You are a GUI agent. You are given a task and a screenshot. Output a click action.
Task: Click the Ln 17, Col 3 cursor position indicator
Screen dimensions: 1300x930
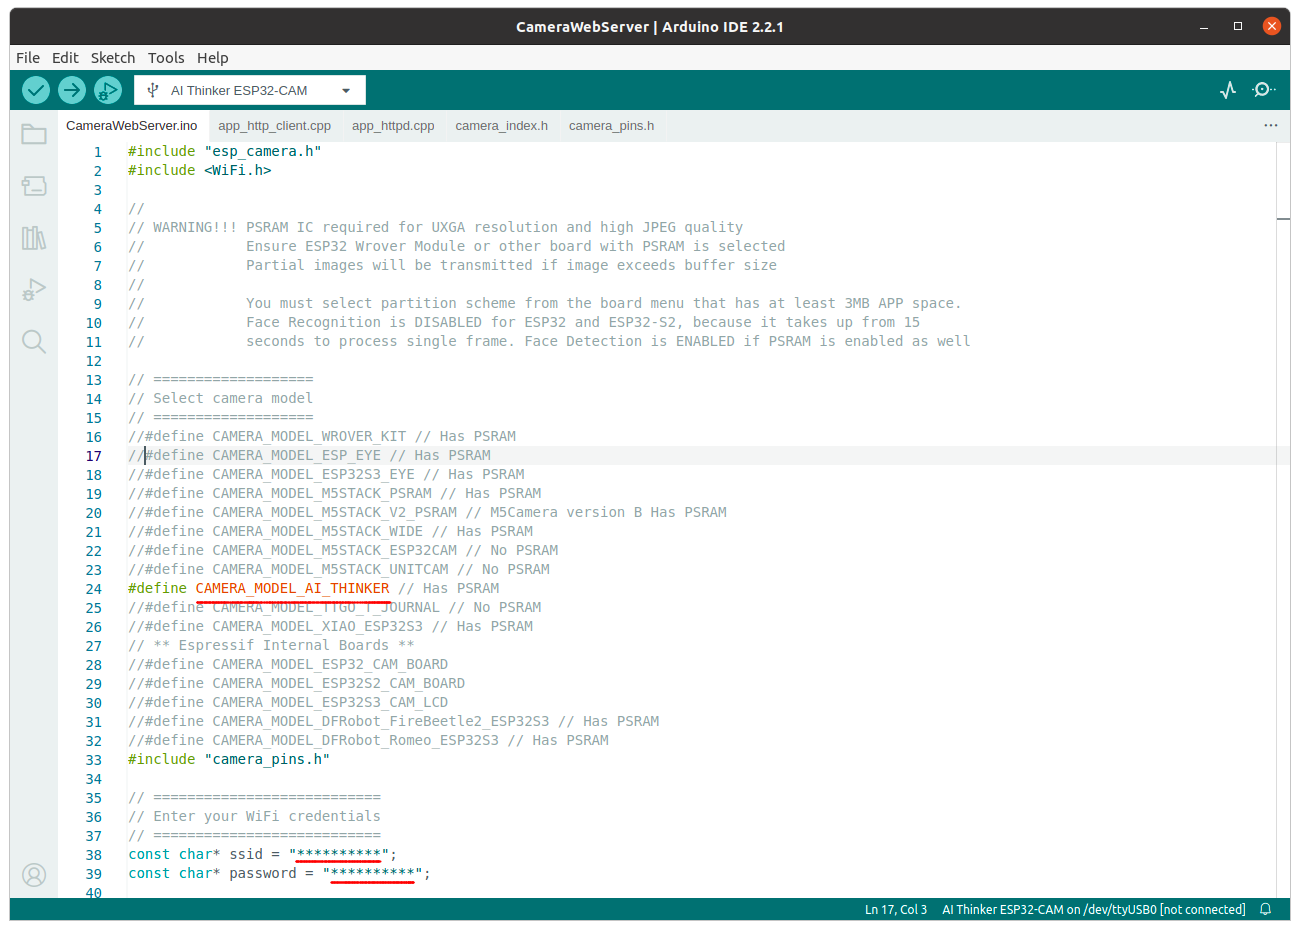[896, 909]
